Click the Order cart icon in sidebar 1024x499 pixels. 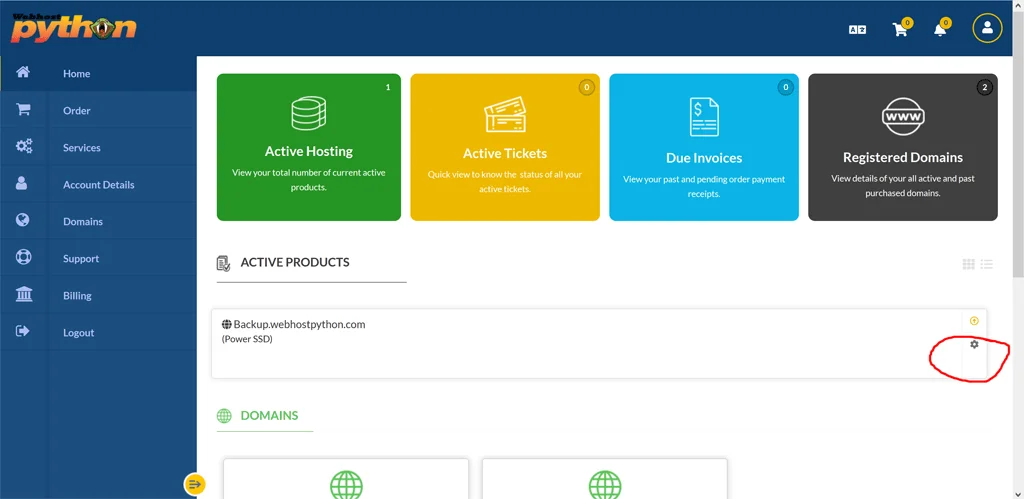coord(23,110)
